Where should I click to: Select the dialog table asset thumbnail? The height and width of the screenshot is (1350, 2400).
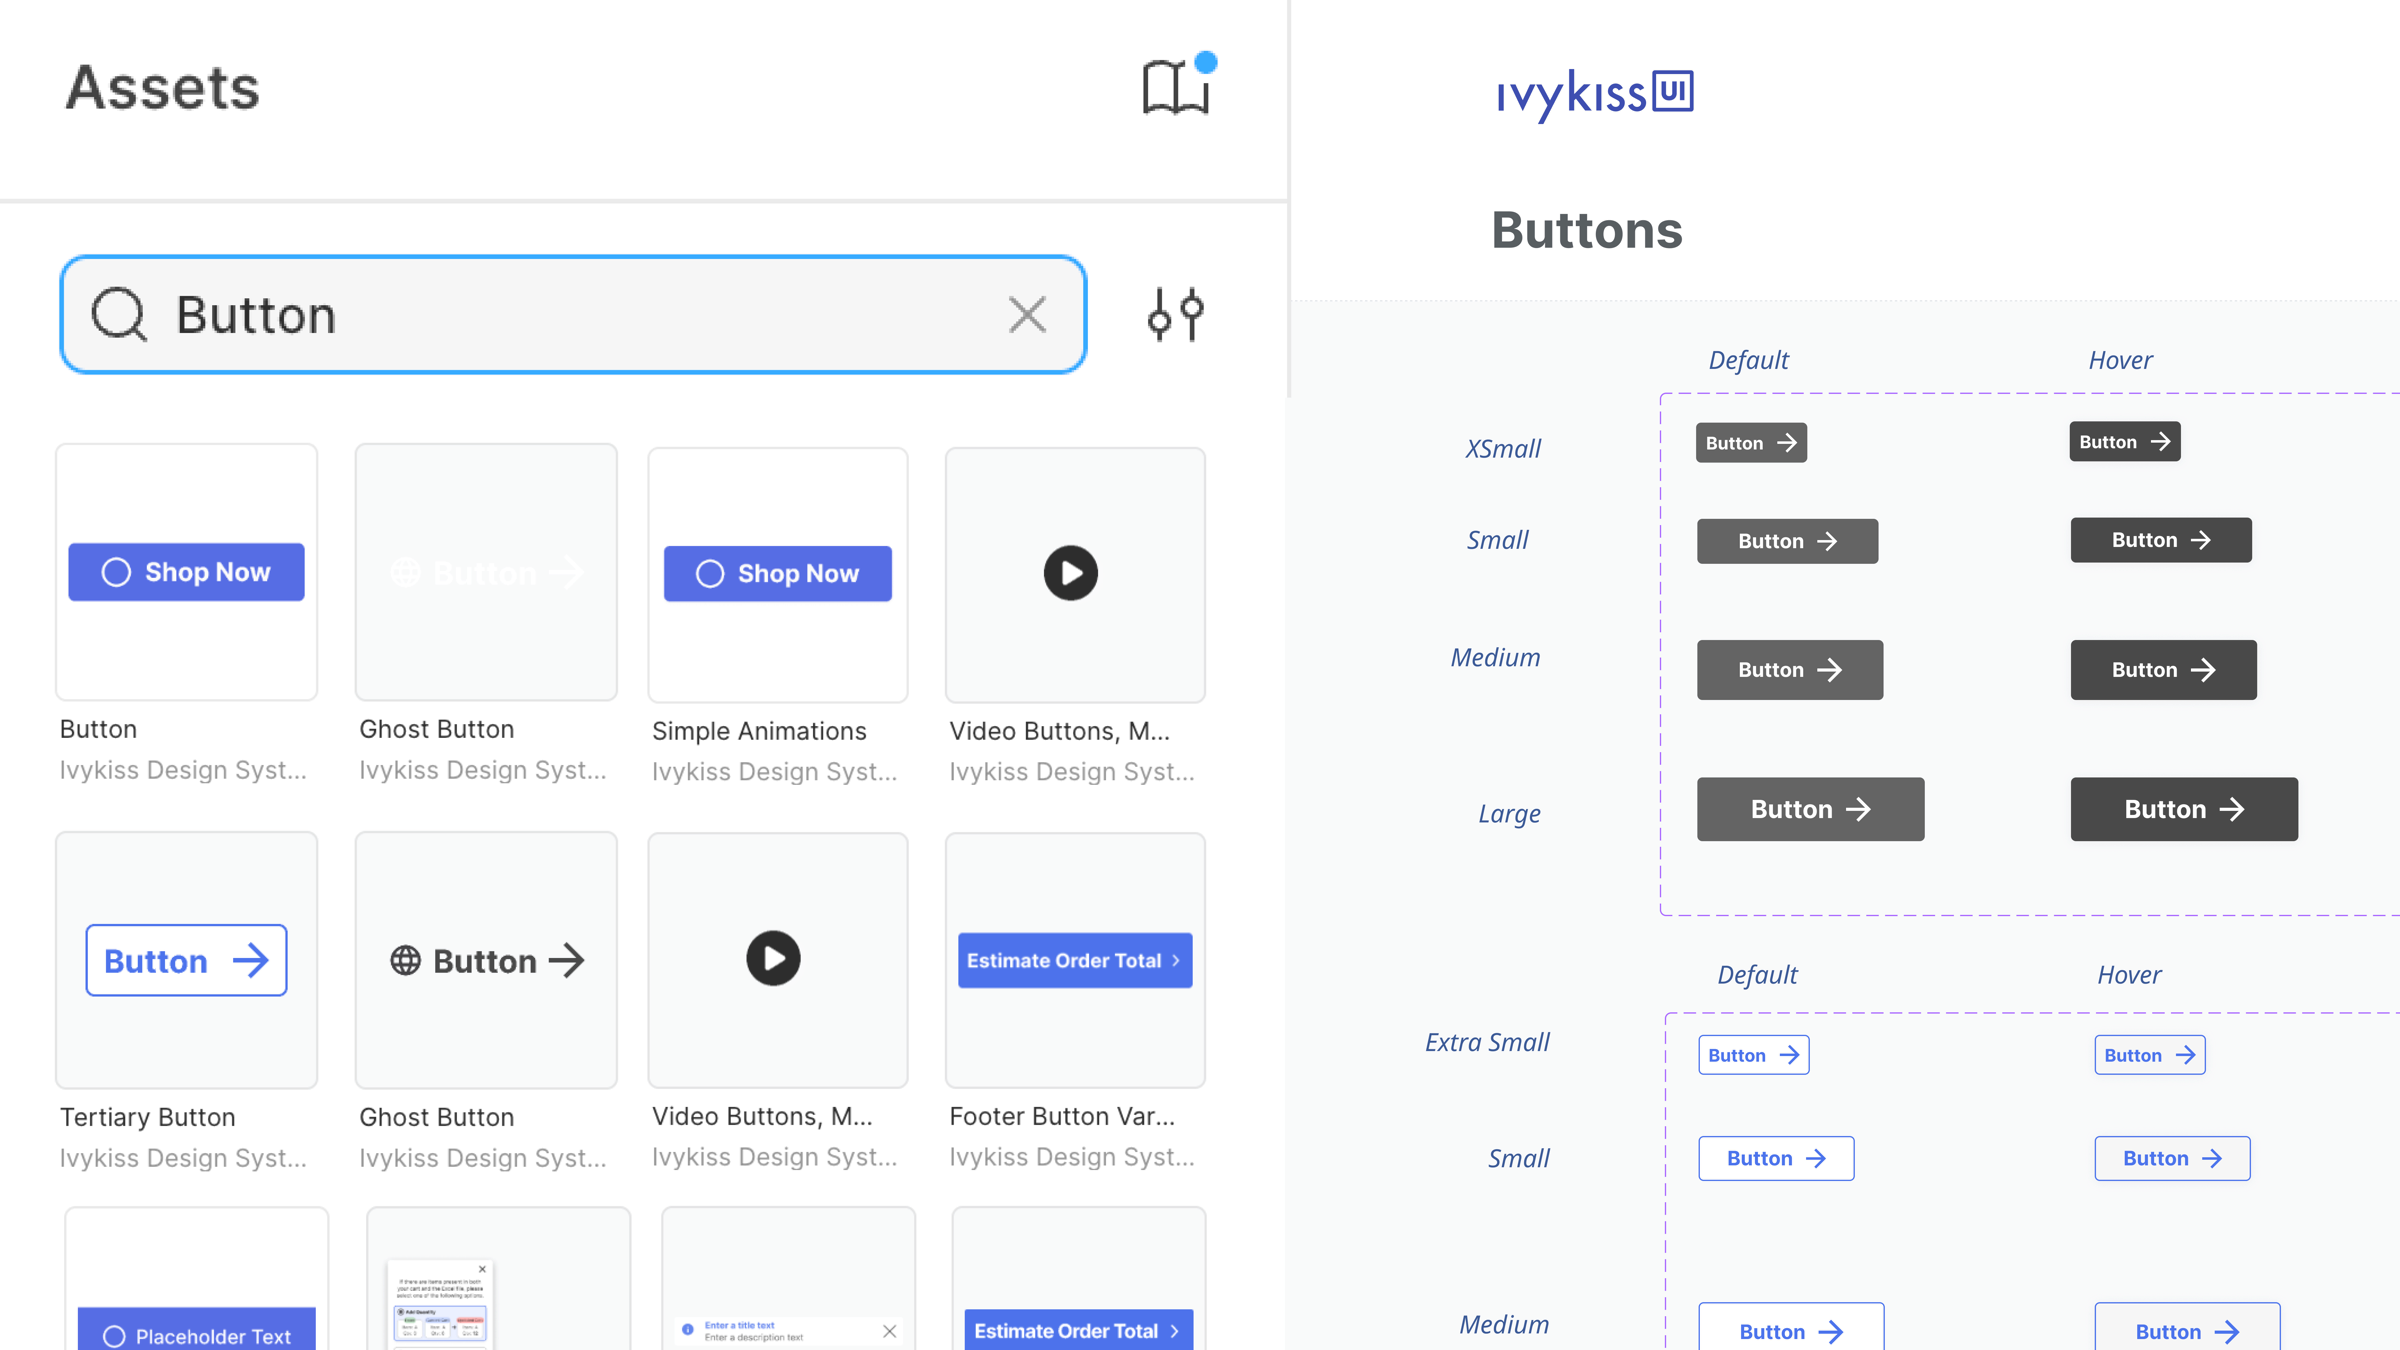[498, 1279]
